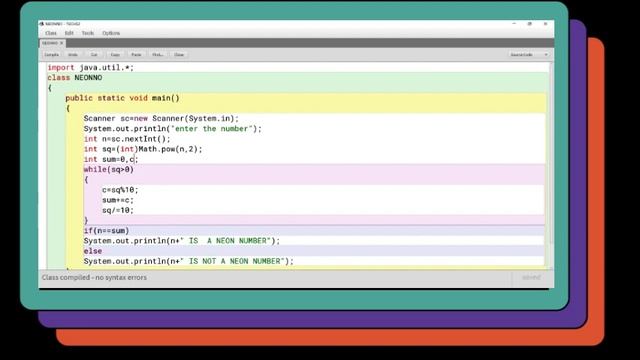Image resolution: width=640 pixels, height=360 pixels.
Task: Click the Copy button
Action: click(115, 55)
